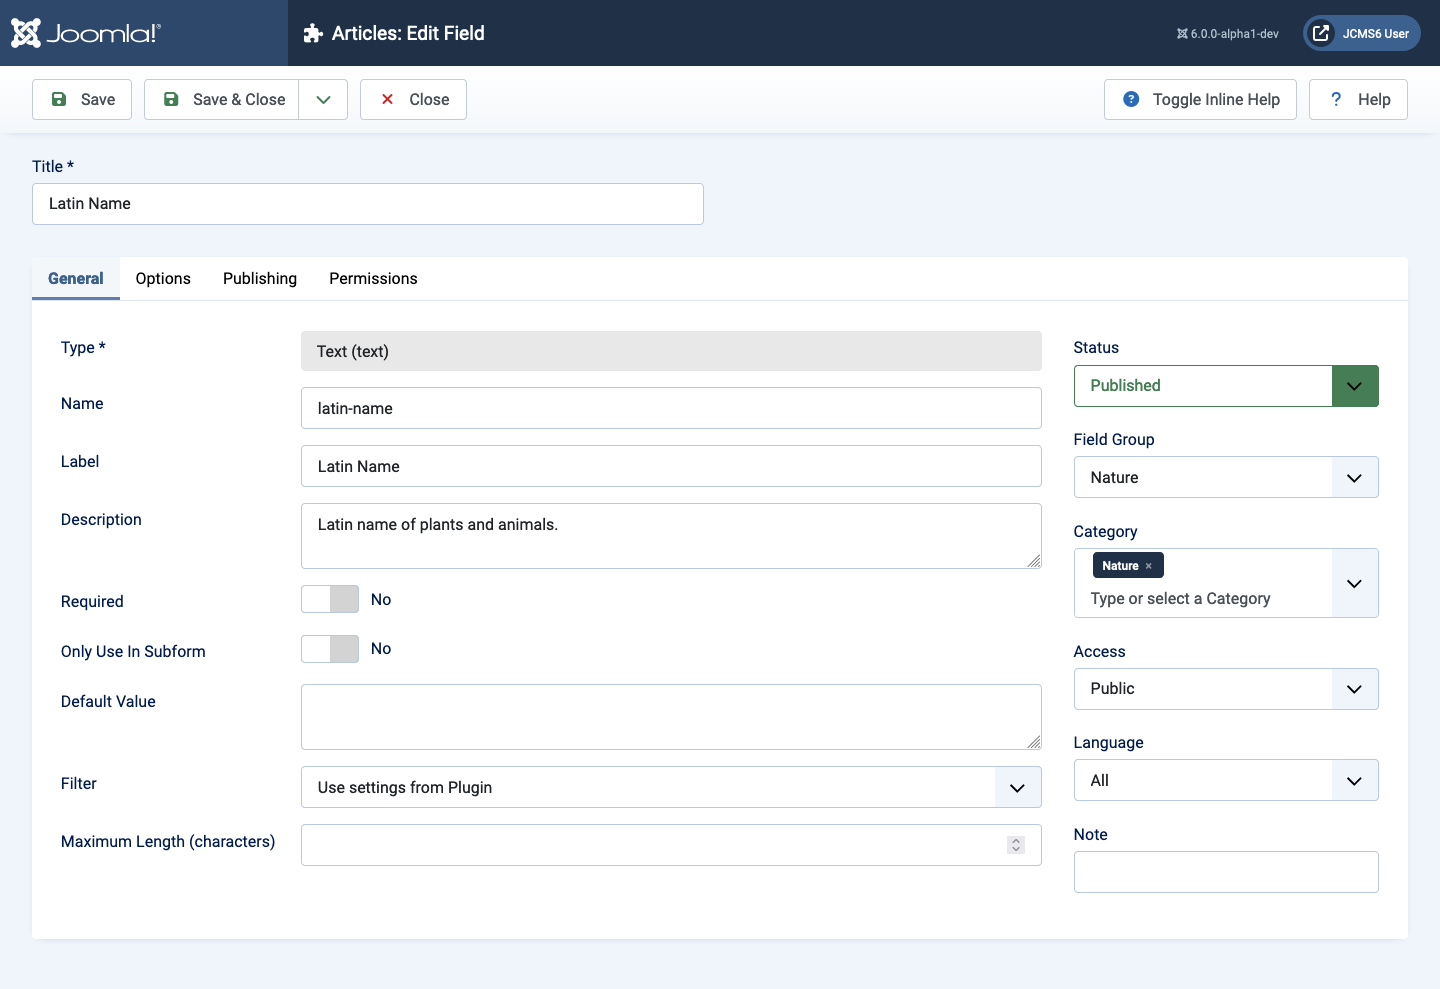The width and height of the screenshot is (1440, 989).
Task: Toggle the Only Use In Subform switch
Action: click(330, 649)
